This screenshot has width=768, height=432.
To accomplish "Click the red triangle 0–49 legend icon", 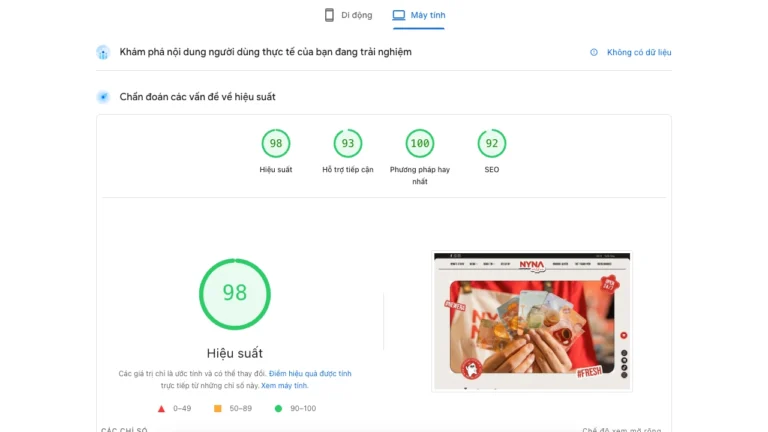I will point(161,408).
